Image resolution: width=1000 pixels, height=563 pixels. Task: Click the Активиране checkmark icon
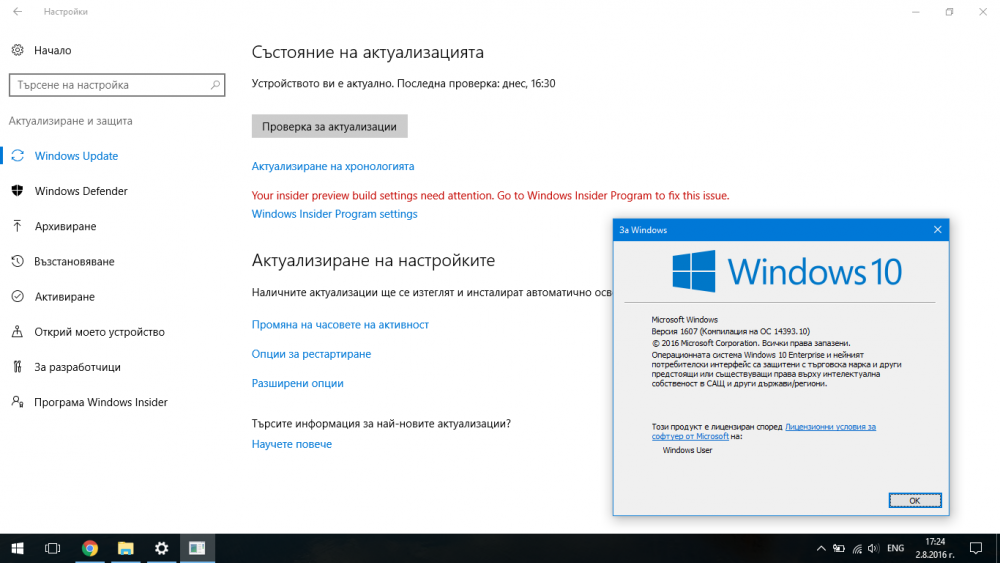point(18,296)
